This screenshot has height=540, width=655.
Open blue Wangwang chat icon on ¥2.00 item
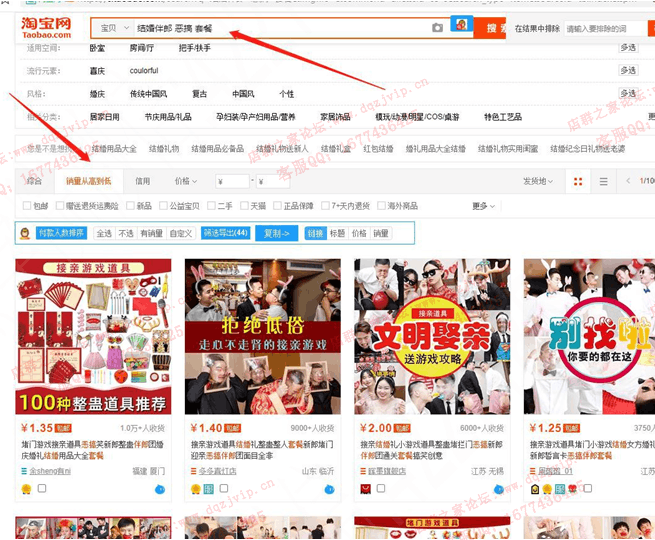click(499, 489)
